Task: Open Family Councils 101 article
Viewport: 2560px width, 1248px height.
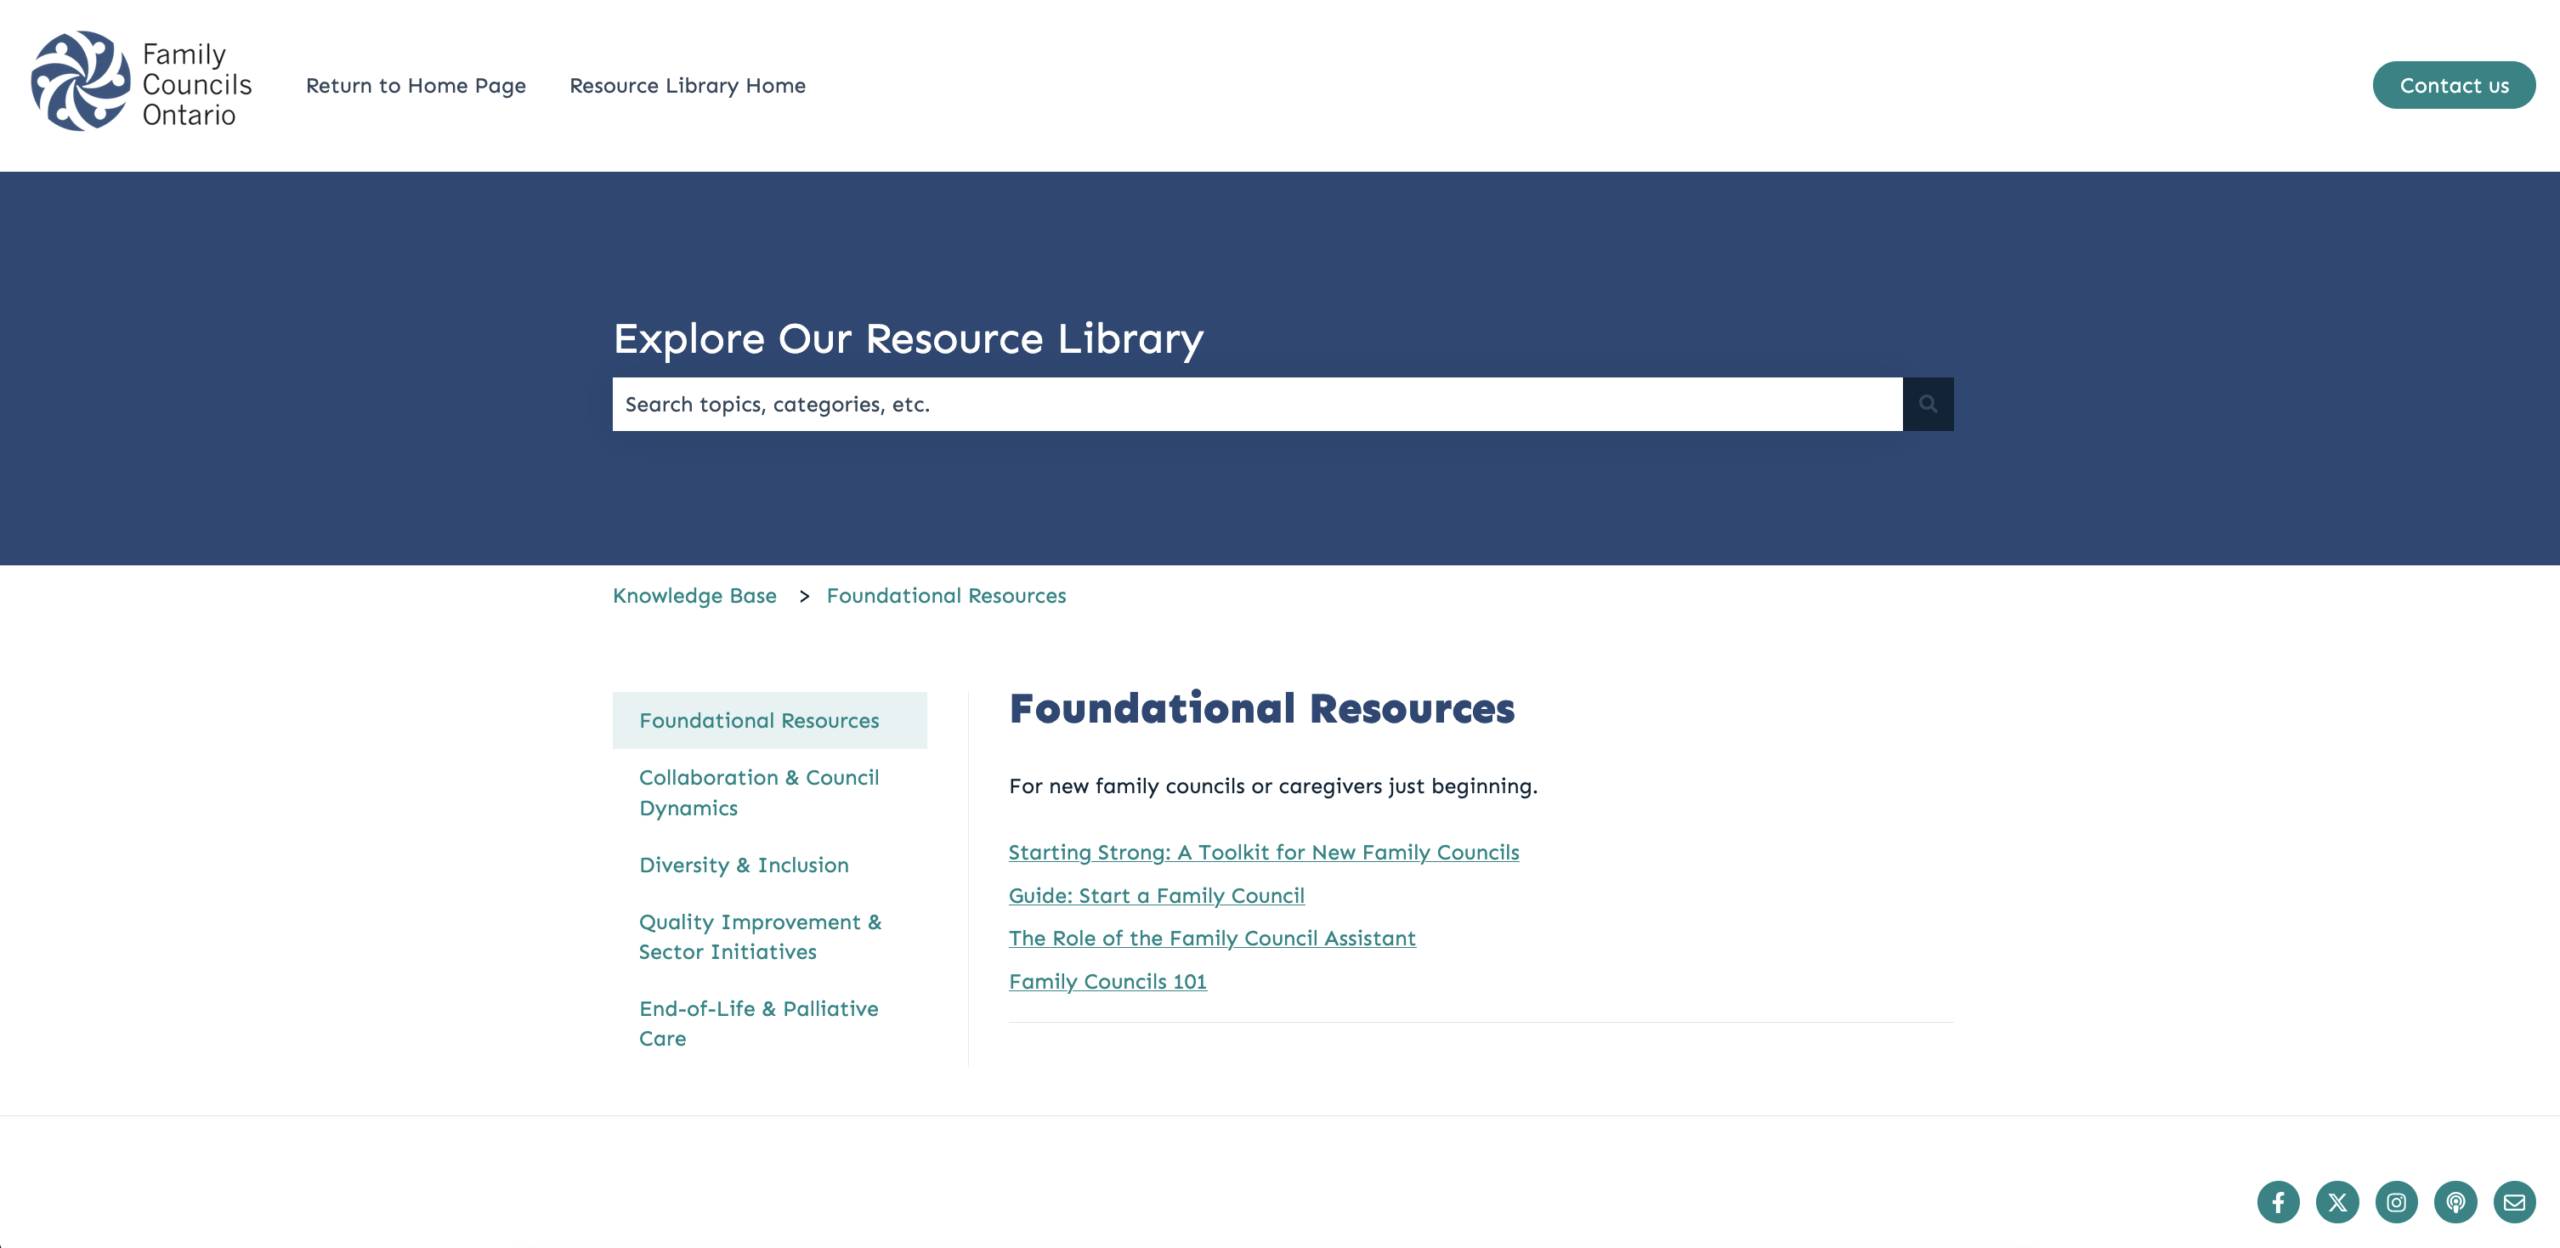Action: 1107,981
